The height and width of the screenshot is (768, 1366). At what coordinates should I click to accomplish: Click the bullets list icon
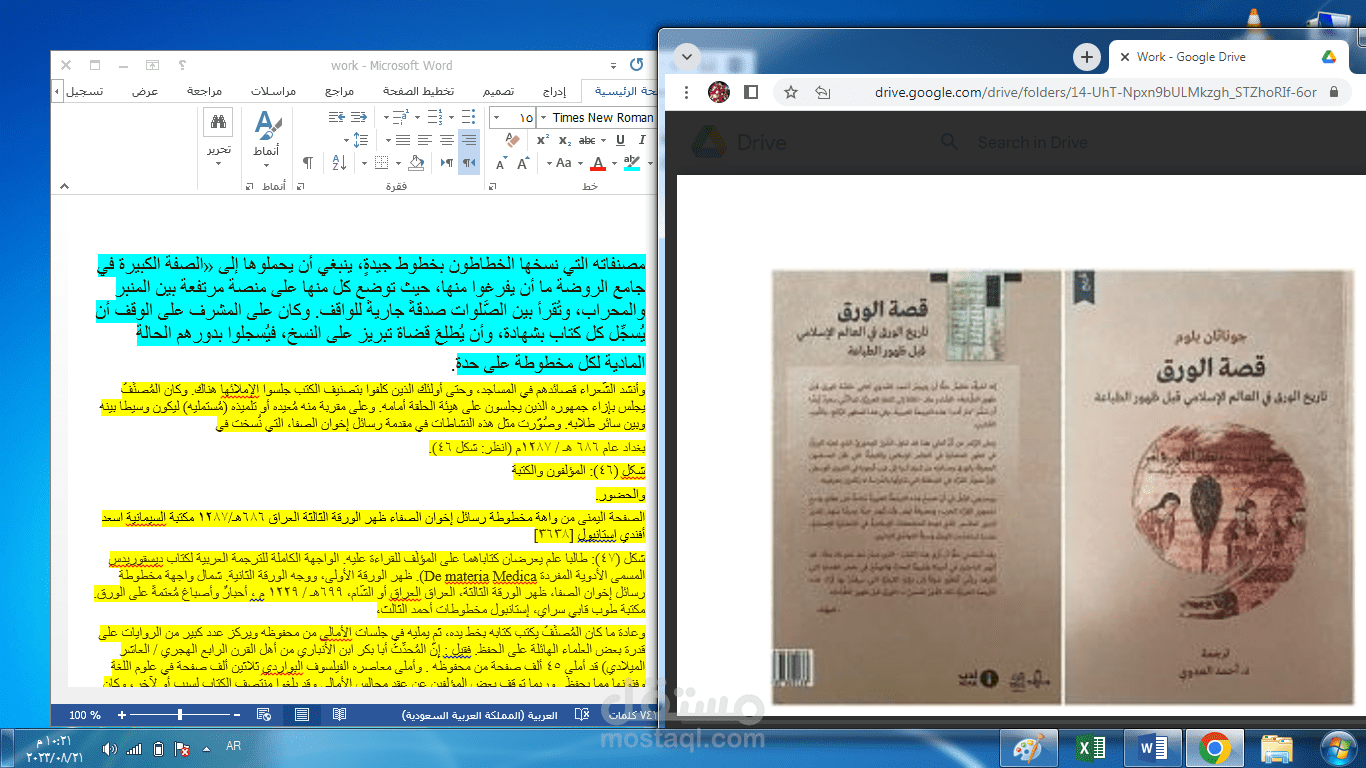pos(469,117)
